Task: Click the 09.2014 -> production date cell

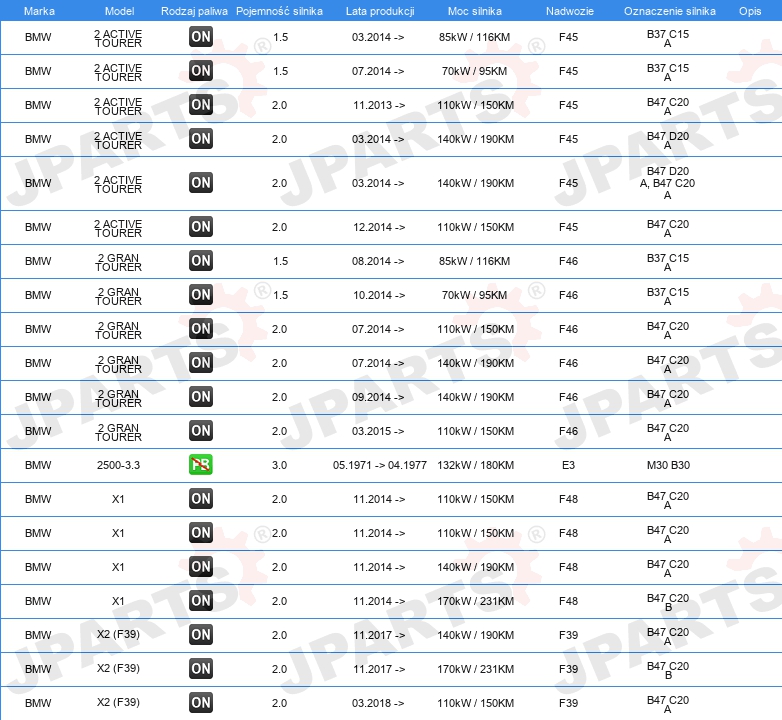Action: pyautogui.click(x=378, y=397)
